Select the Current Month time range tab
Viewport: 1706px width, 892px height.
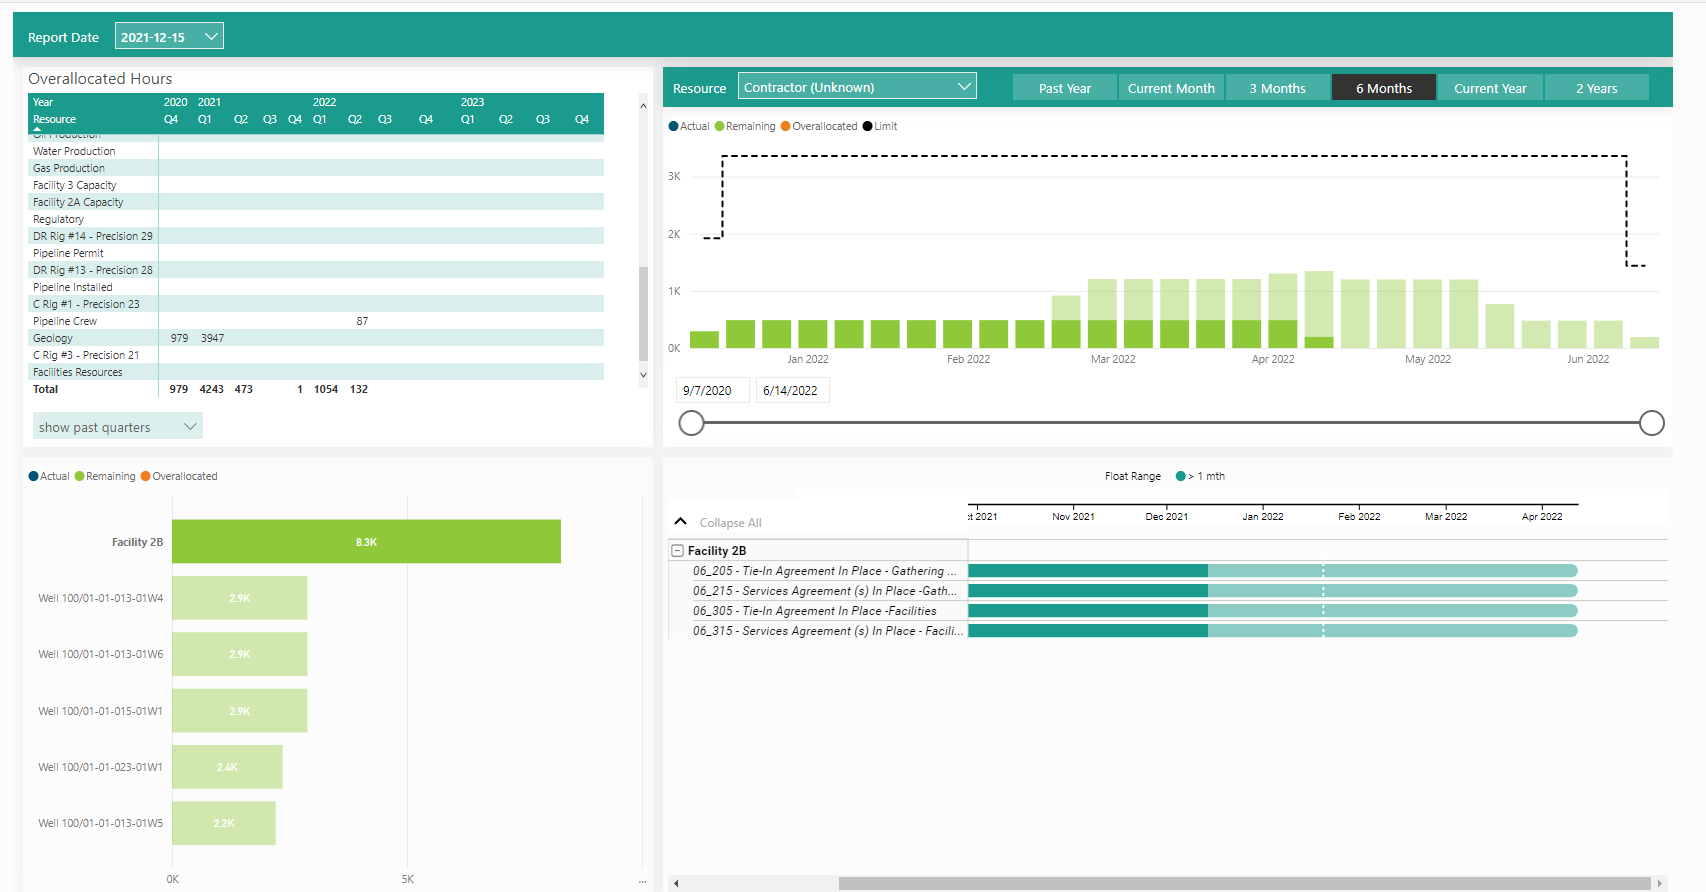(x=1171, y=88)
